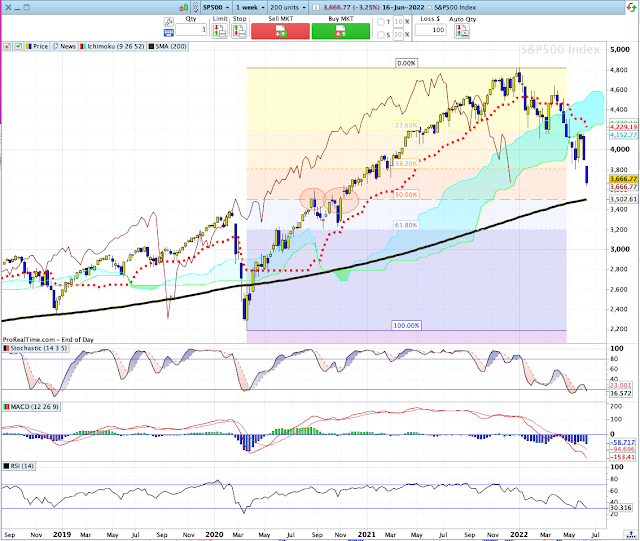This screenshot has height=541, width=640.
Task: Click the blue keyboard shortcuts icon
Action: [168, 33]
